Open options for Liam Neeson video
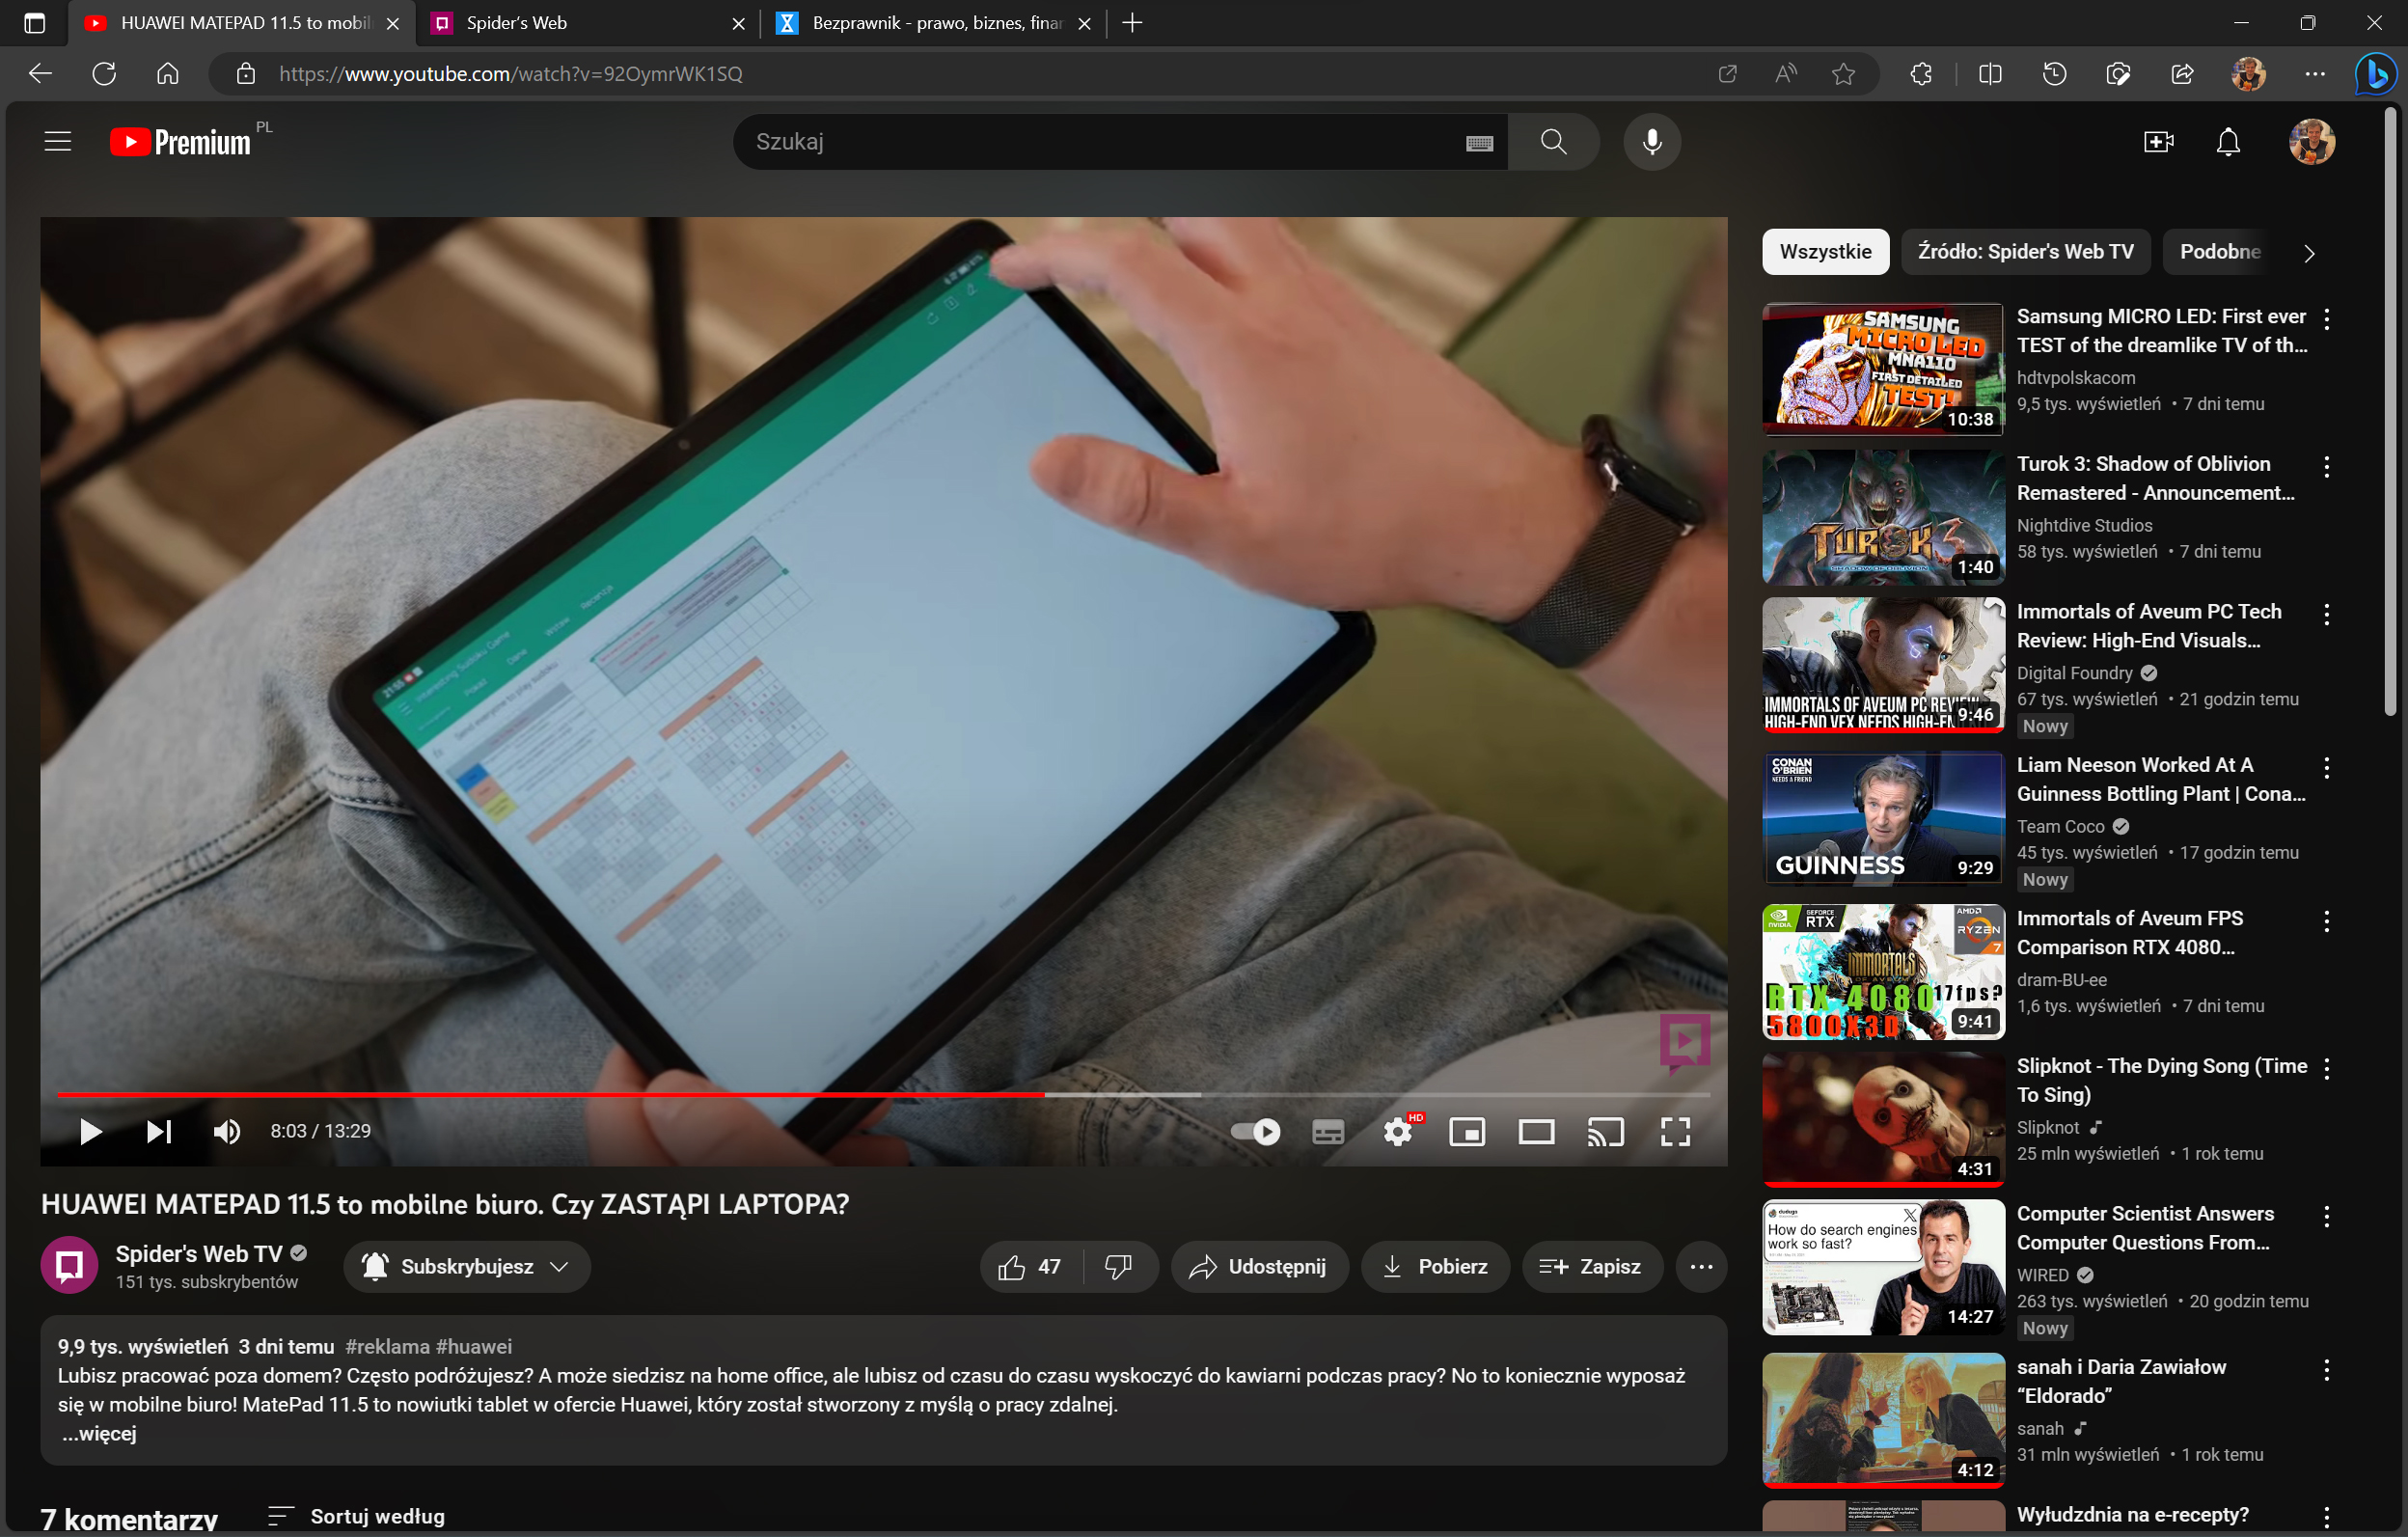2408x1537 pixels. click(2326, 768)
